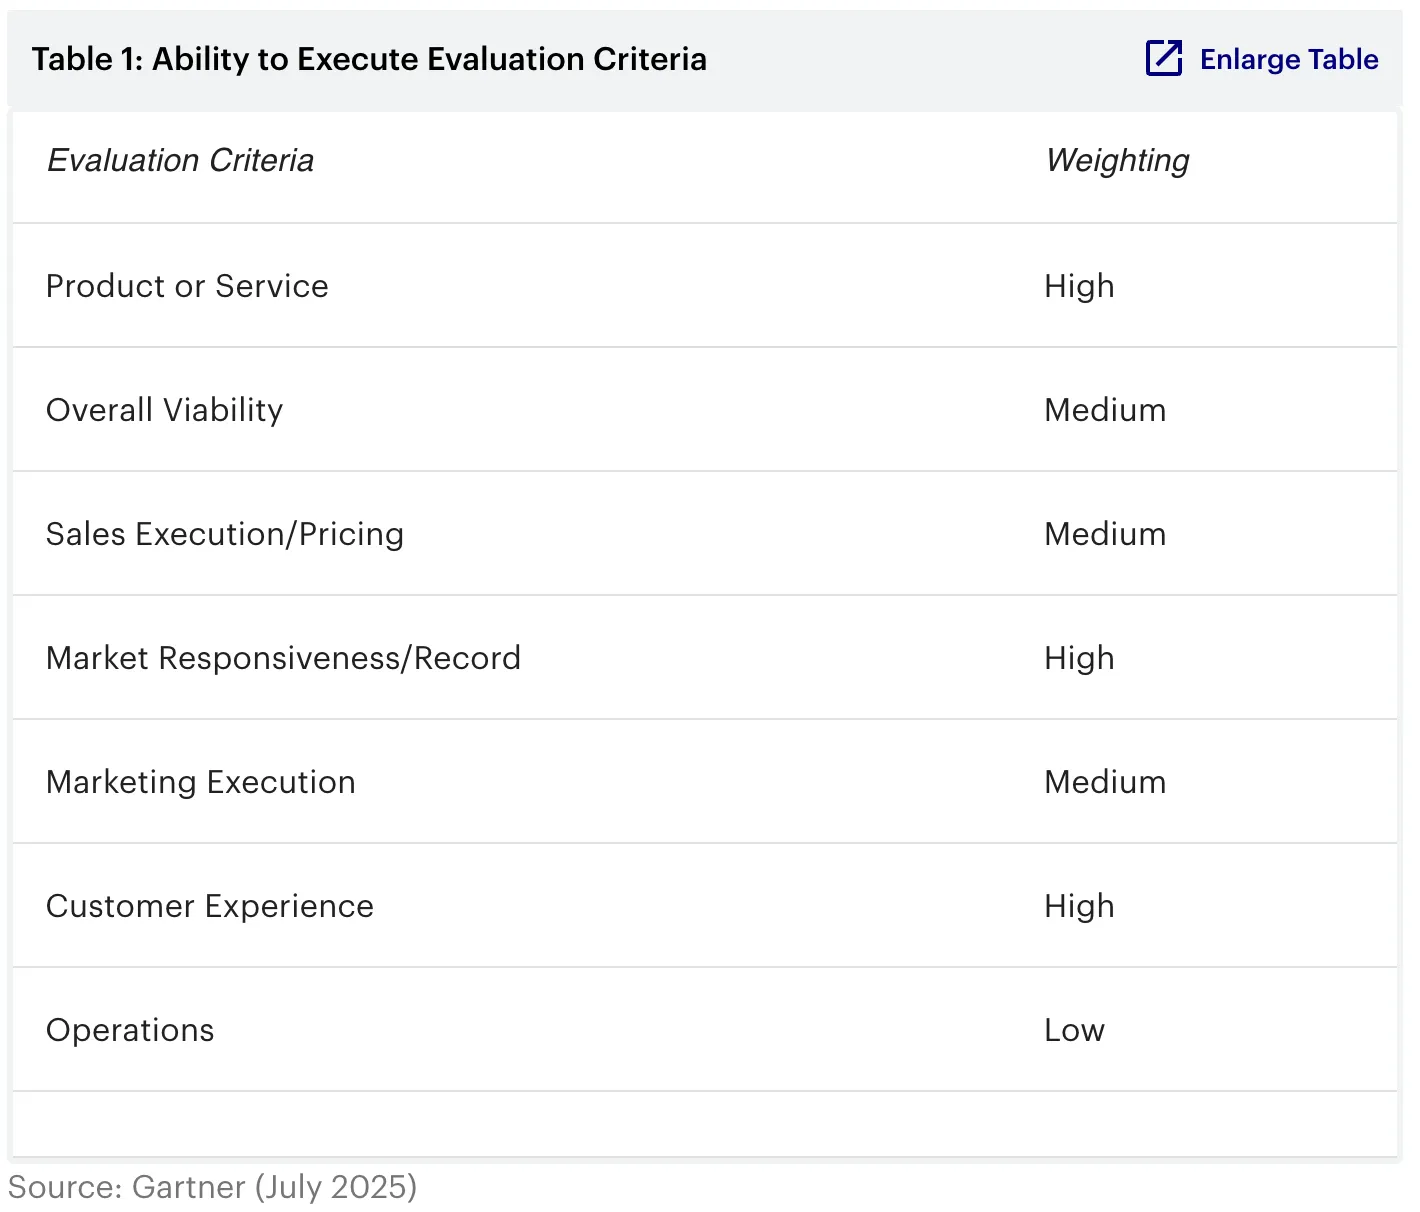Click the Table 1 title heading
1420x1212 pixels.
click(369, 60)
